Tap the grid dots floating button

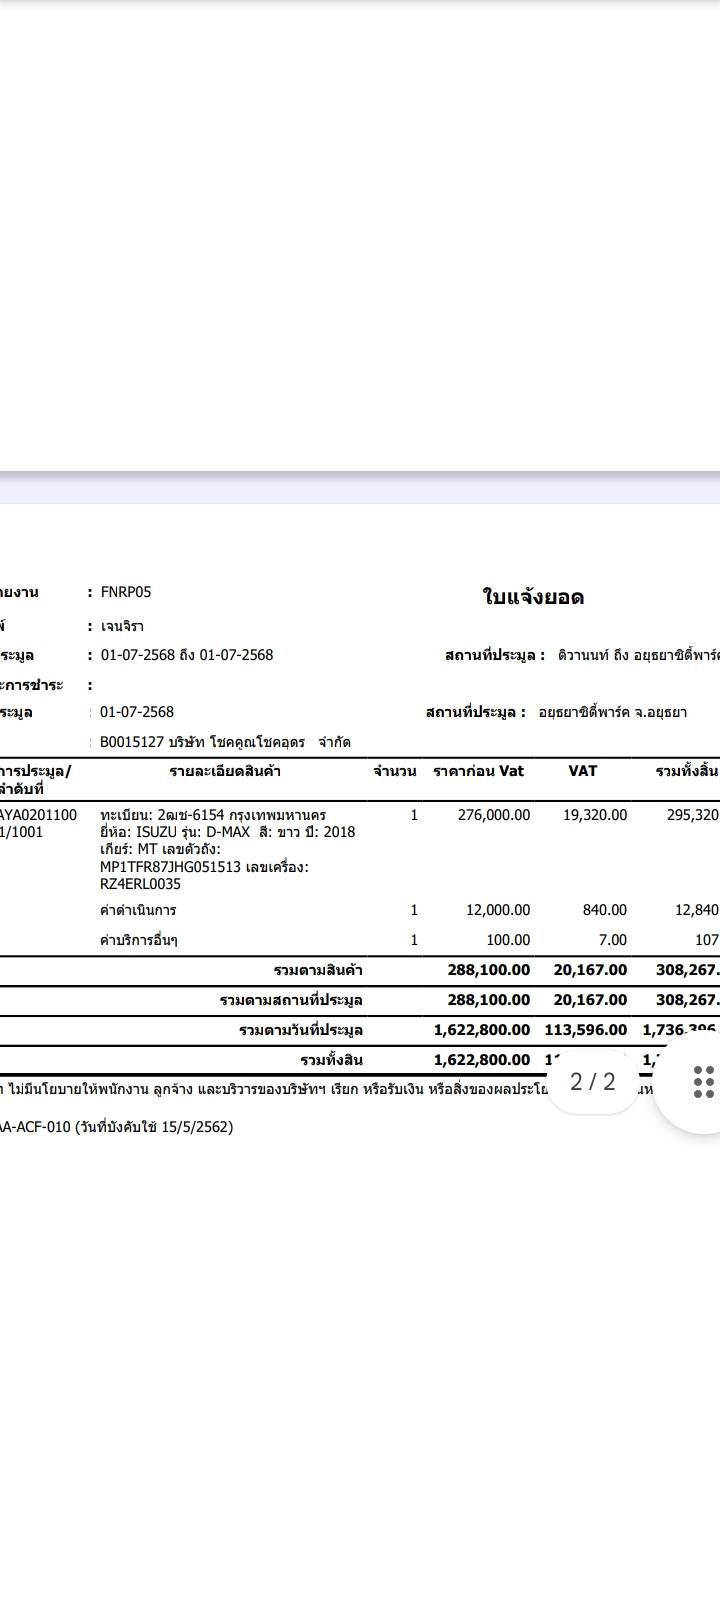point(703,1082)
